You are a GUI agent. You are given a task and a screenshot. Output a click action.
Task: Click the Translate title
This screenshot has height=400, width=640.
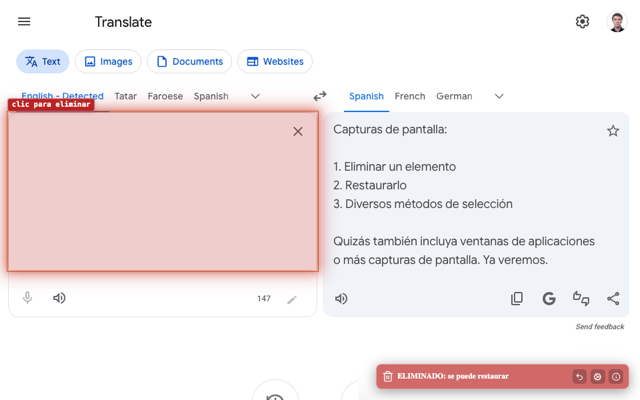(123, 22)
